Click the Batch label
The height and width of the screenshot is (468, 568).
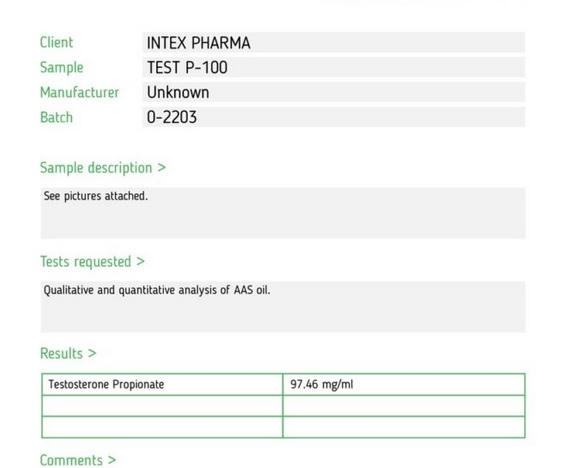(56, 117)
